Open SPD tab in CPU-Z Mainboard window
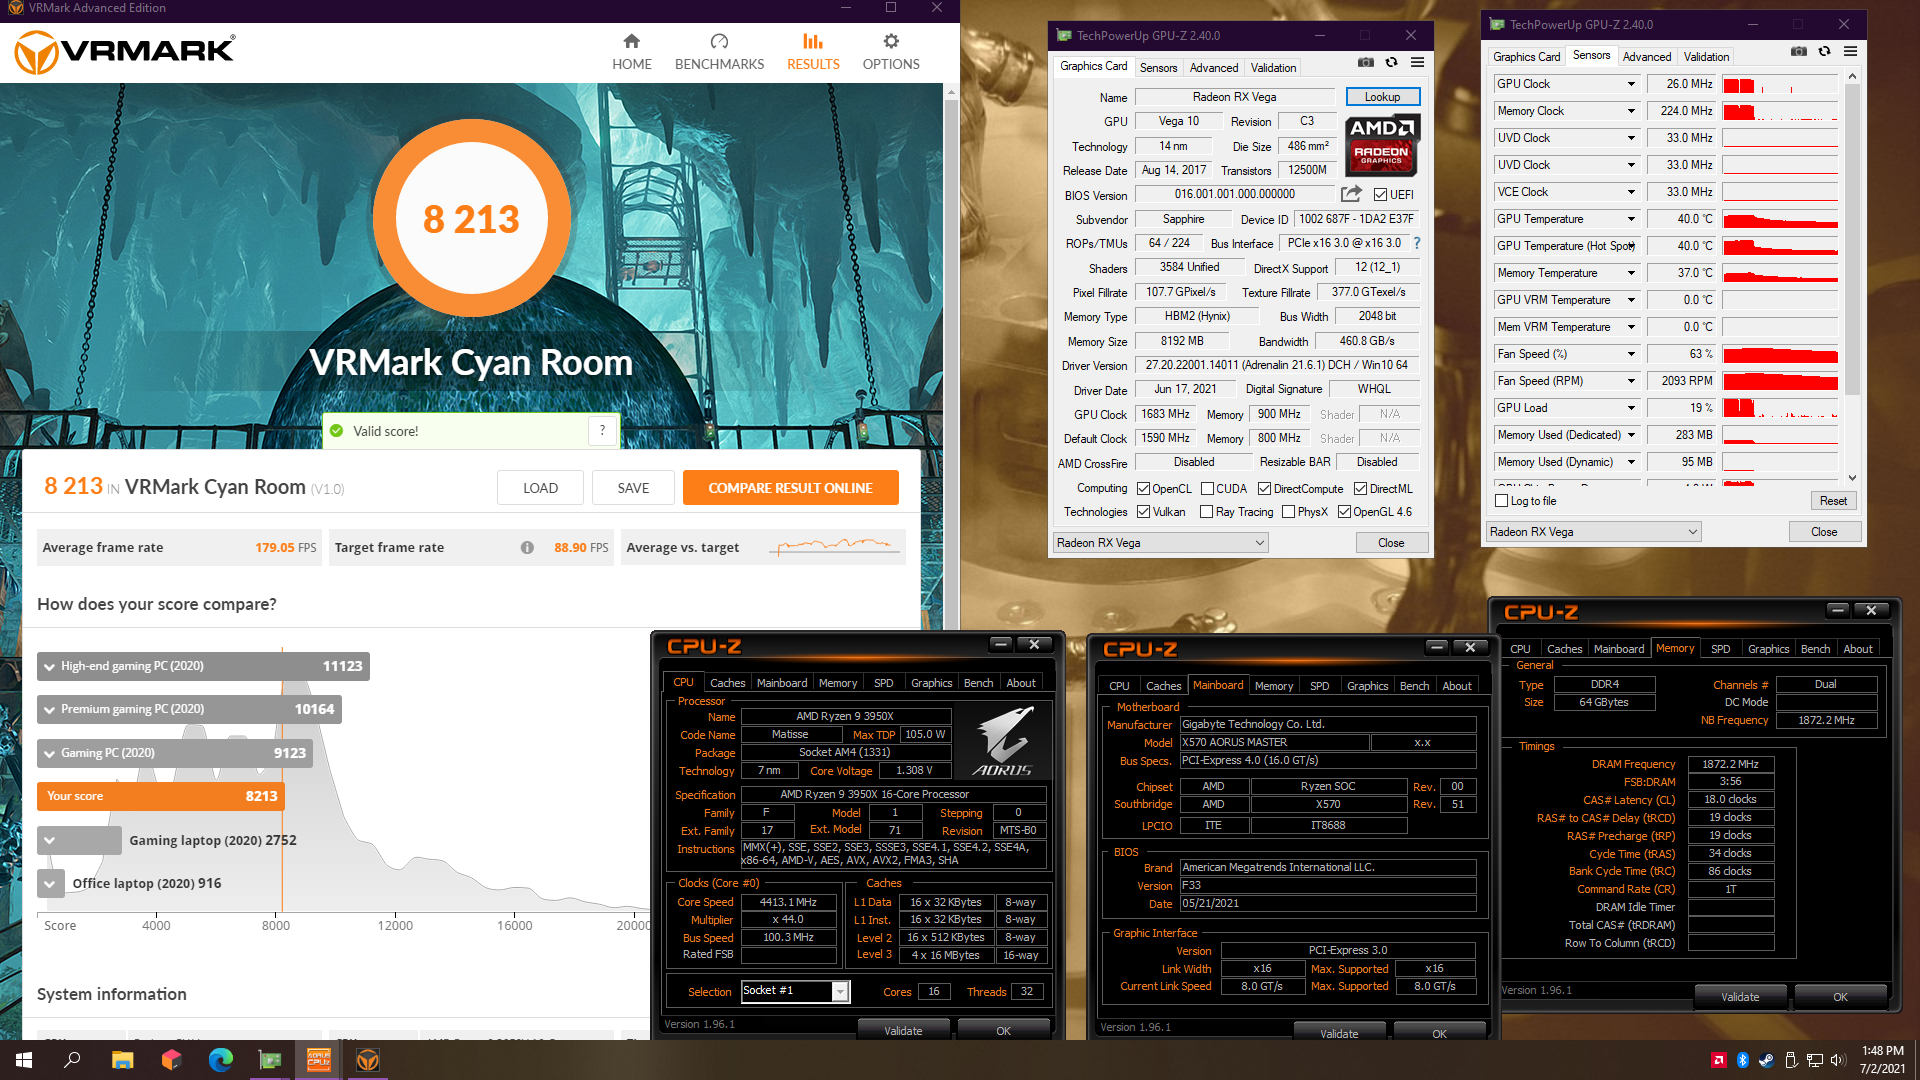Screen dimensions: 1920x1080 (1320, 686)
